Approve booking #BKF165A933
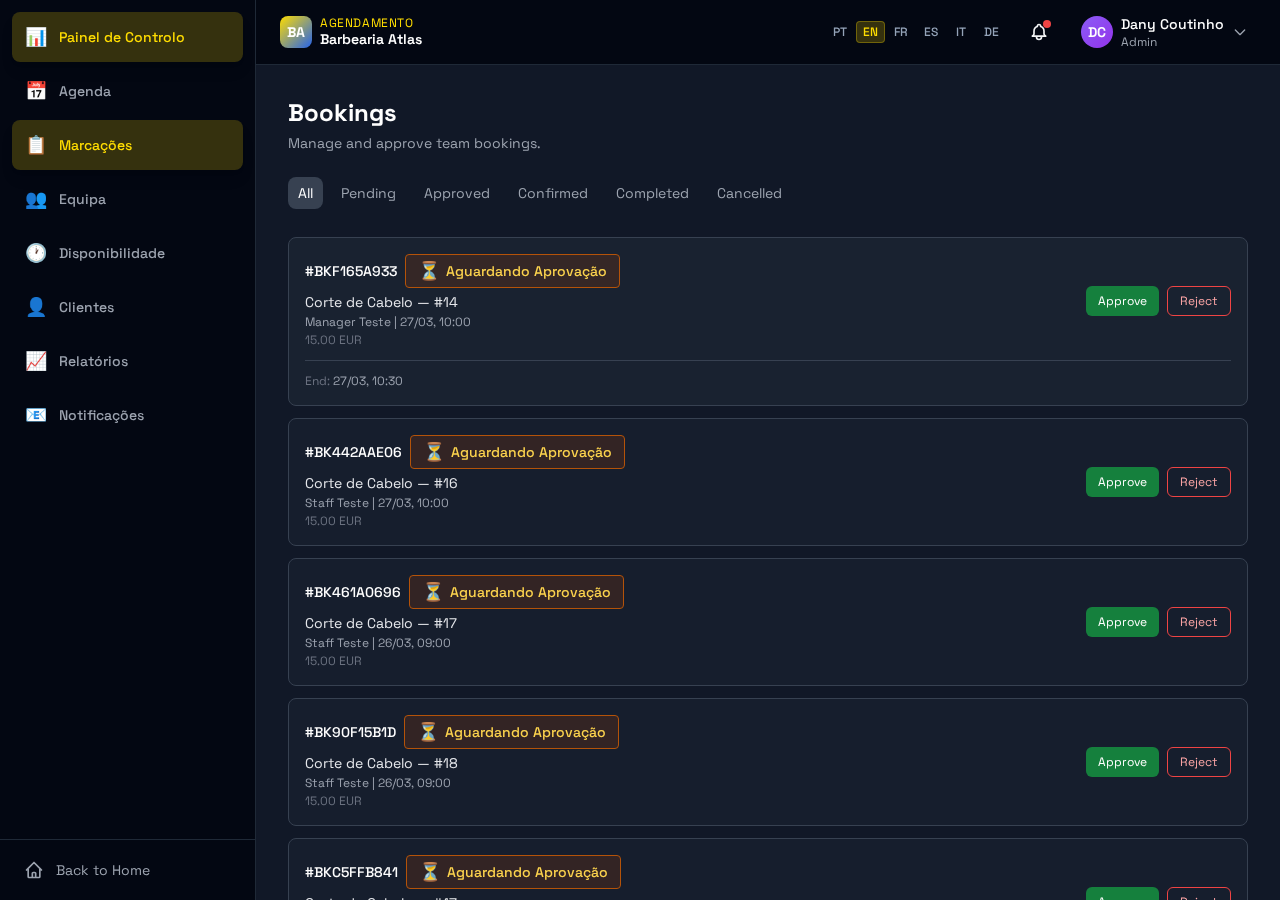The image size is (1280, 900). [1122, 301]
